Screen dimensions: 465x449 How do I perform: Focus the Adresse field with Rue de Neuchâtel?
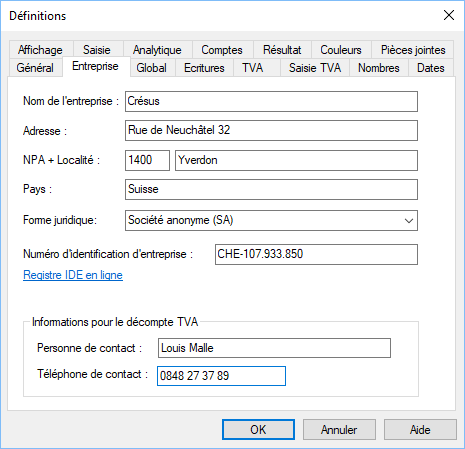coord(271,130)
